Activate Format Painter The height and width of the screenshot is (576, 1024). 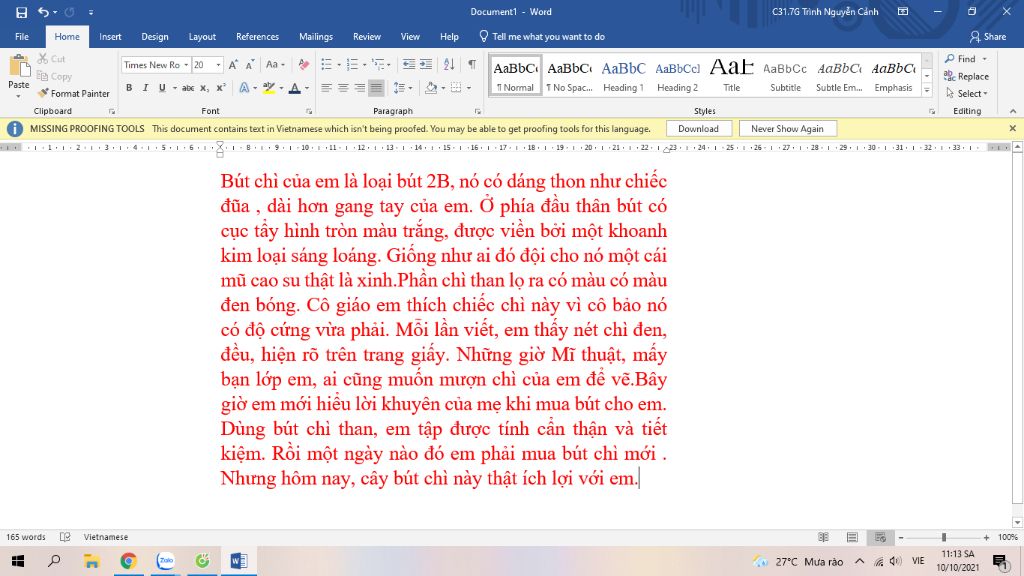click(x=74, y=93)
